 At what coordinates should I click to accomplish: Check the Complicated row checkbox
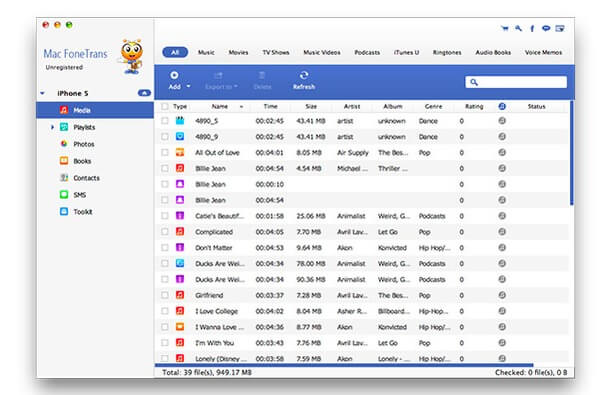tap(165, 232)
